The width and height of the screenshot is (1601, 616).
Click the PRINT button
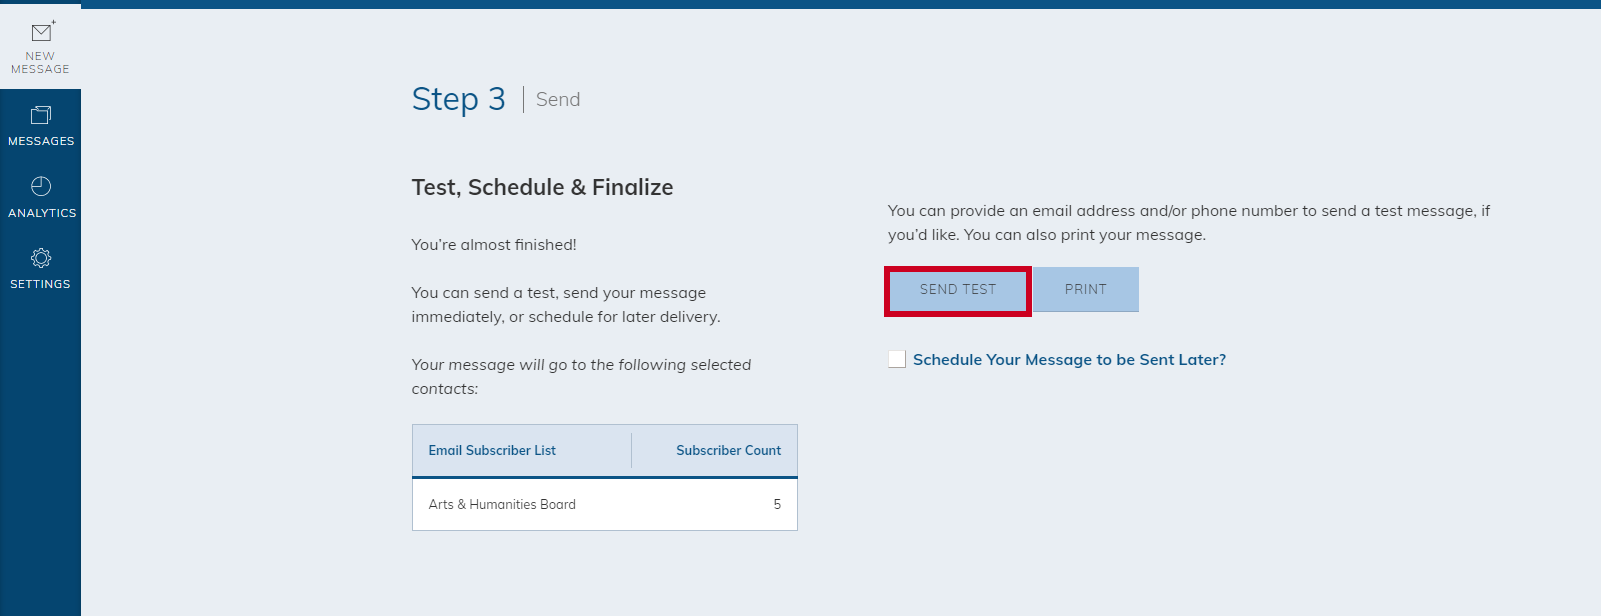tap(1086, 290)
